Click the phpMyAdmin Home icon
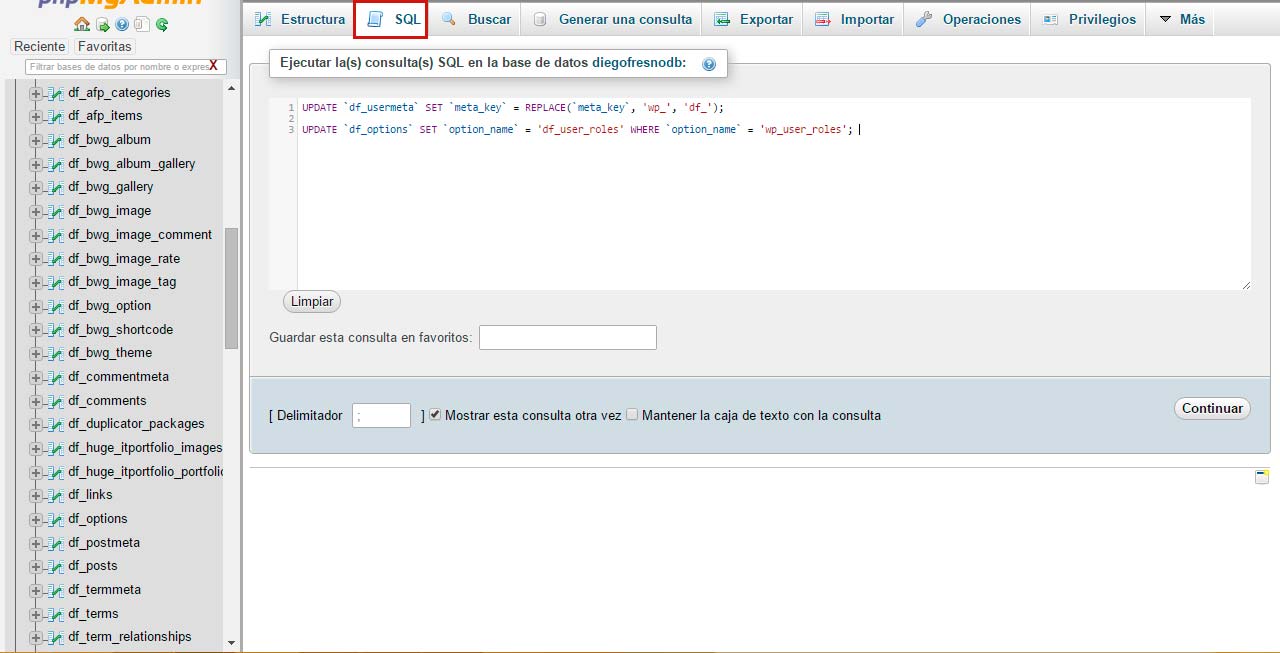1280x653 pixels. [x=82, y=24]
